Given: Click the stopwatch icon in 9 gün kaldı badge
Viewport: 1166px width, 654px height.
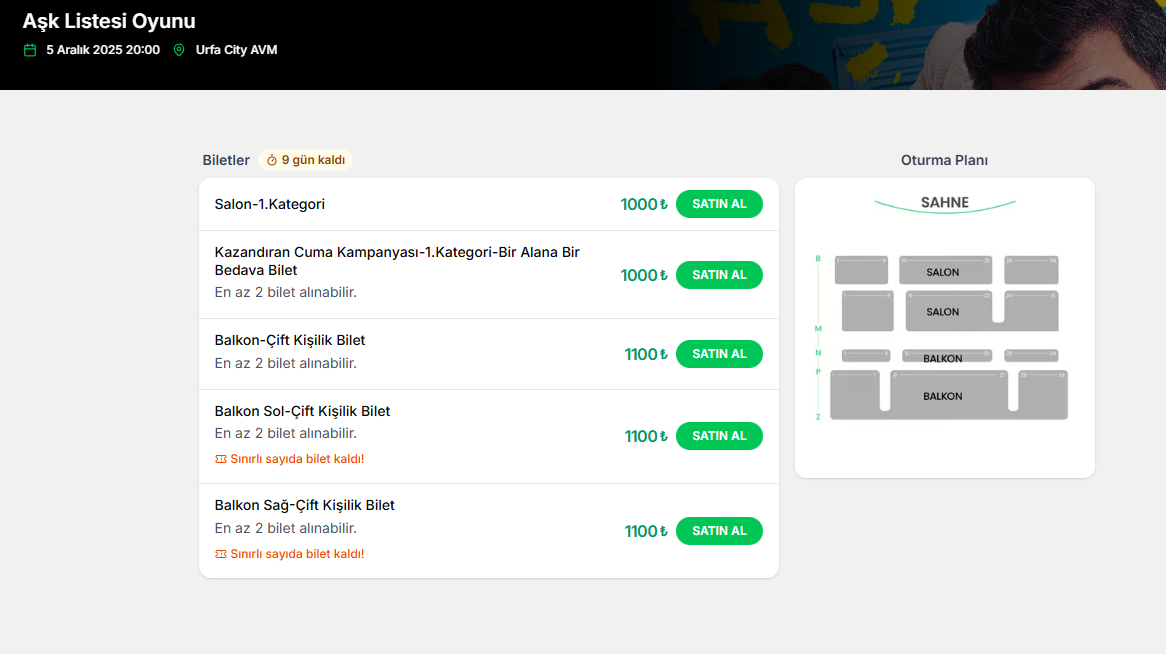Looking at the screenshot, I should 271,160.
